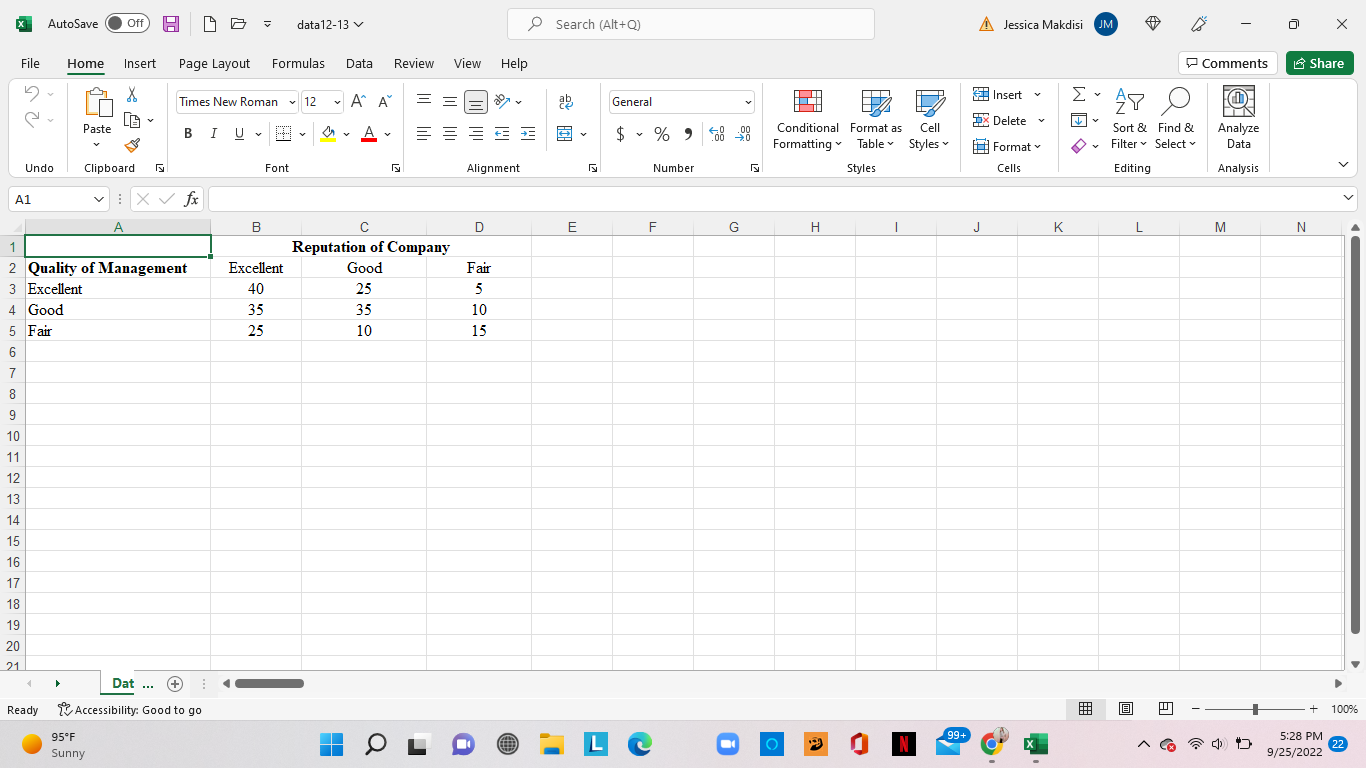Open the Insert tab

[x=140, y=63]
